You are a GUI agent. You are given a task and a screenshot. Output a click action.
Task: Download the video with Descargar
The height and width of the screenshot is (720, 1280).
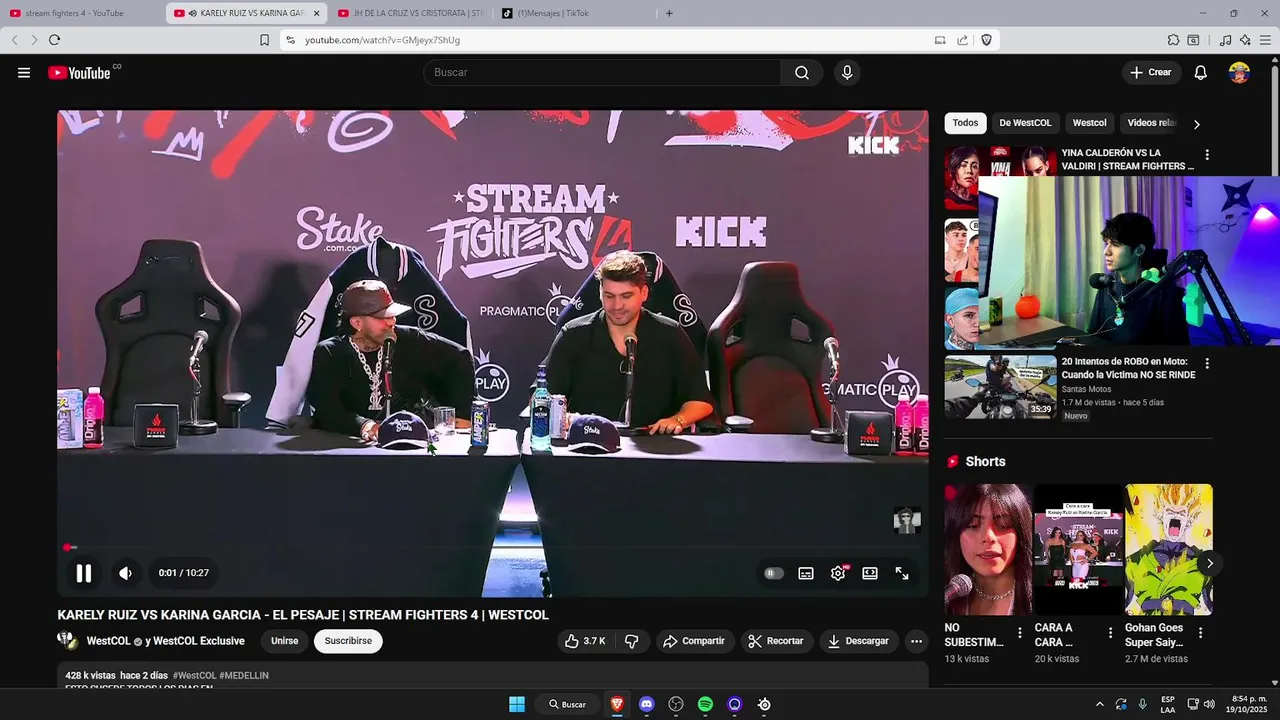[858, 641]
